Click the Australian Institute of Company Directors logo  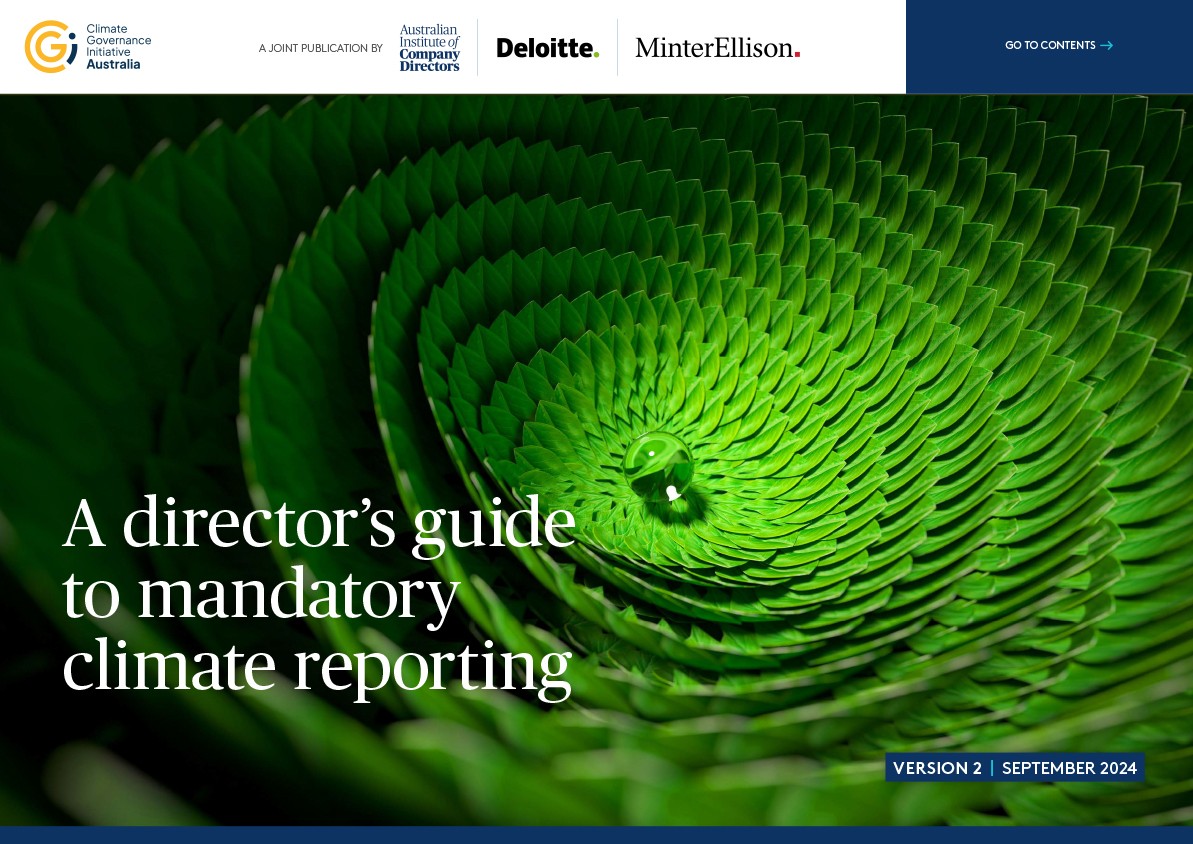[430, 48]
